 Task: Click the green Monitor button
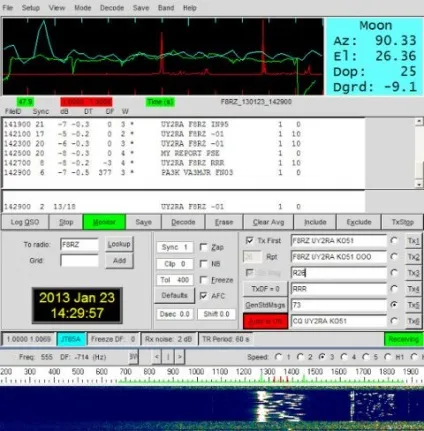point(104,222)
